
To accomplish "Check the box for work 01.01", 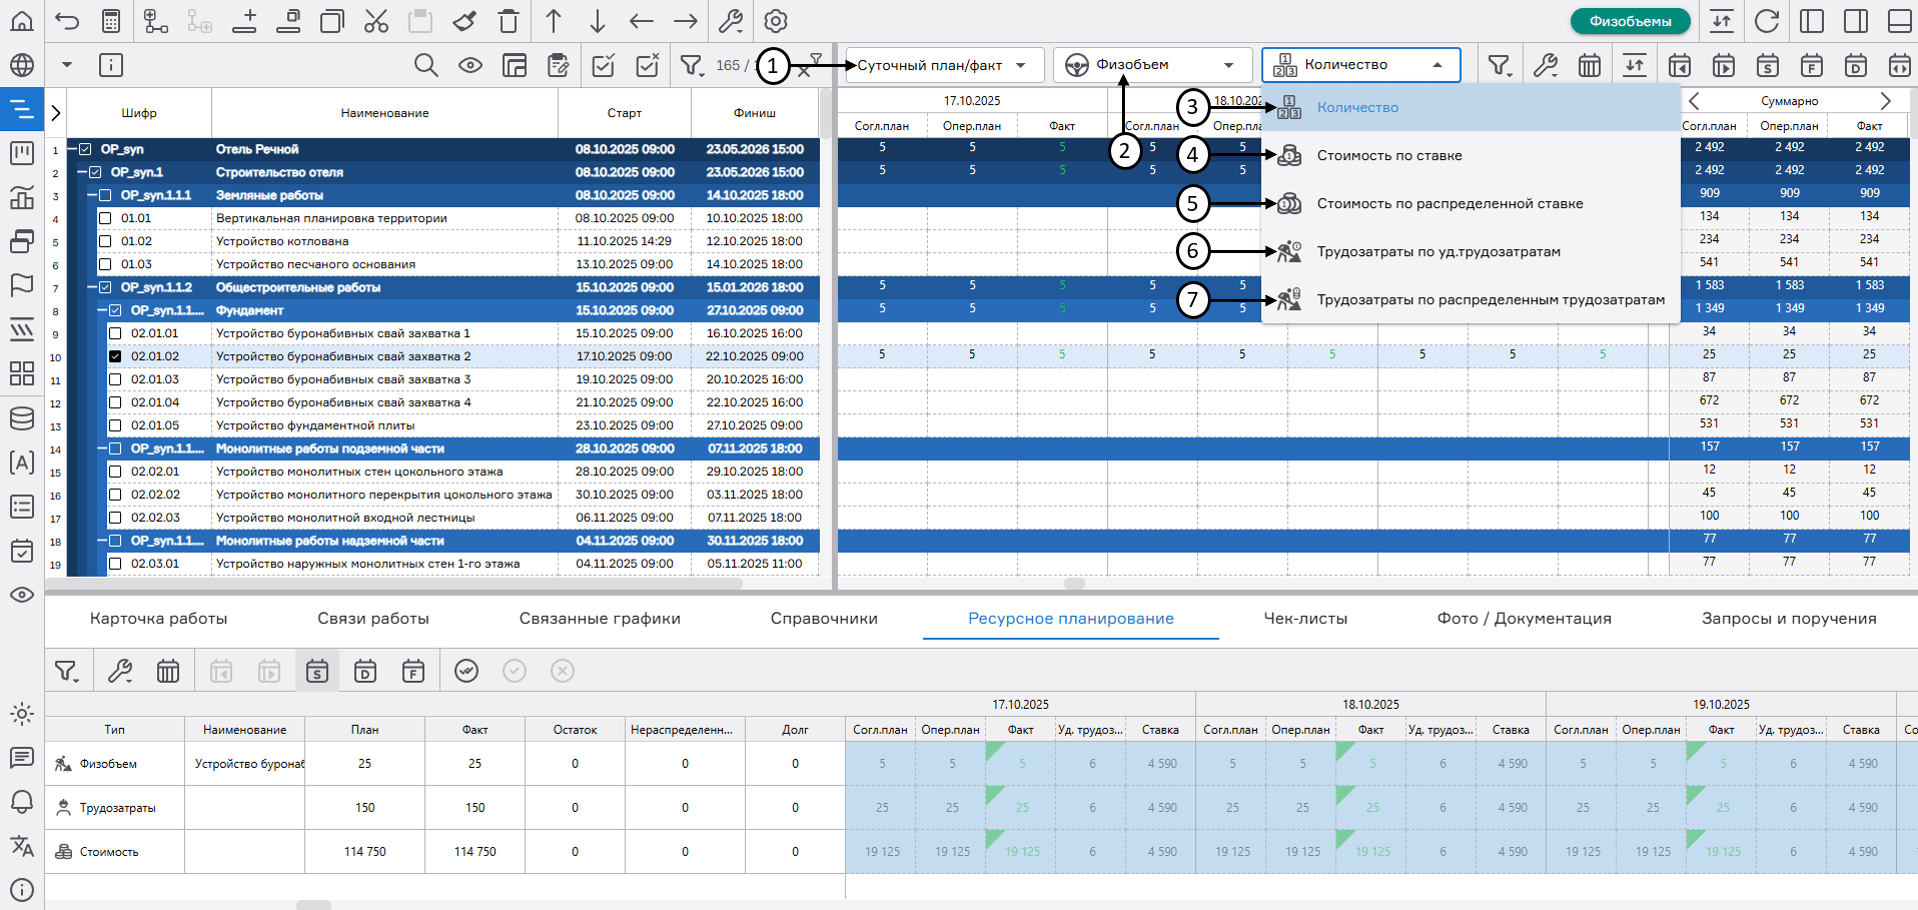I will (105, 218).
